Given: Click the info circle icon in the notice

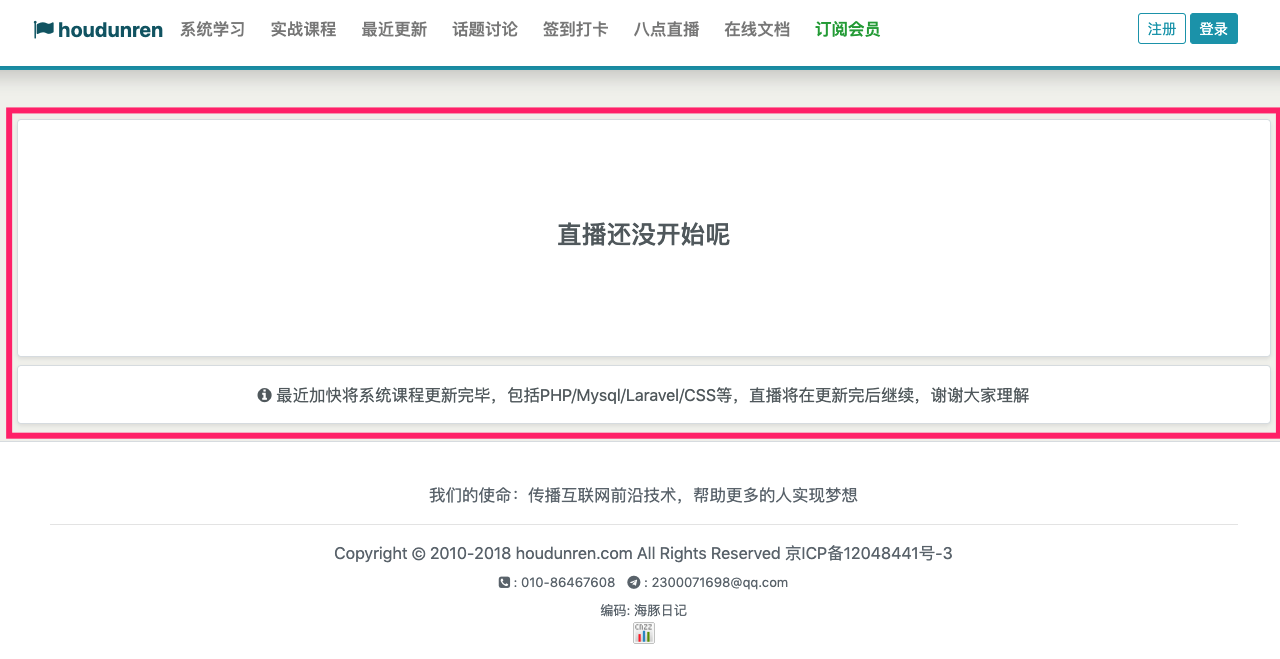Looking at the screenshot, I should 264,395.
